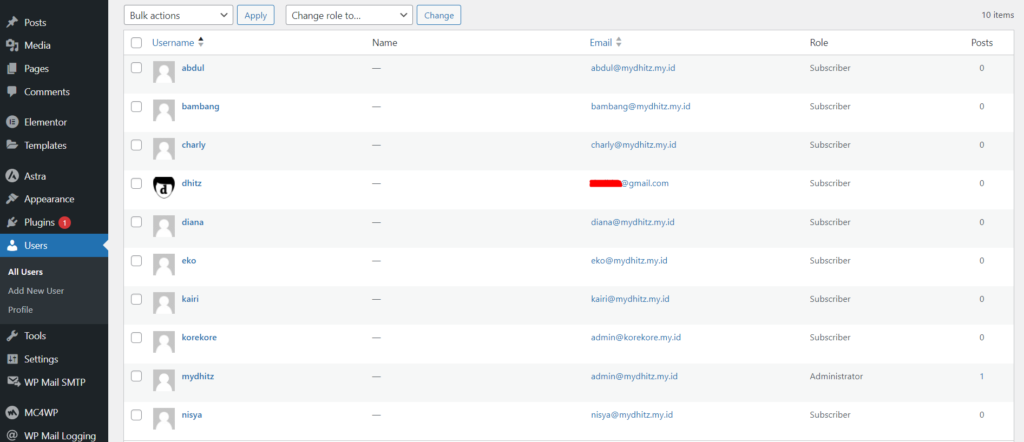Click the Templates folder icon

point(12,146)
